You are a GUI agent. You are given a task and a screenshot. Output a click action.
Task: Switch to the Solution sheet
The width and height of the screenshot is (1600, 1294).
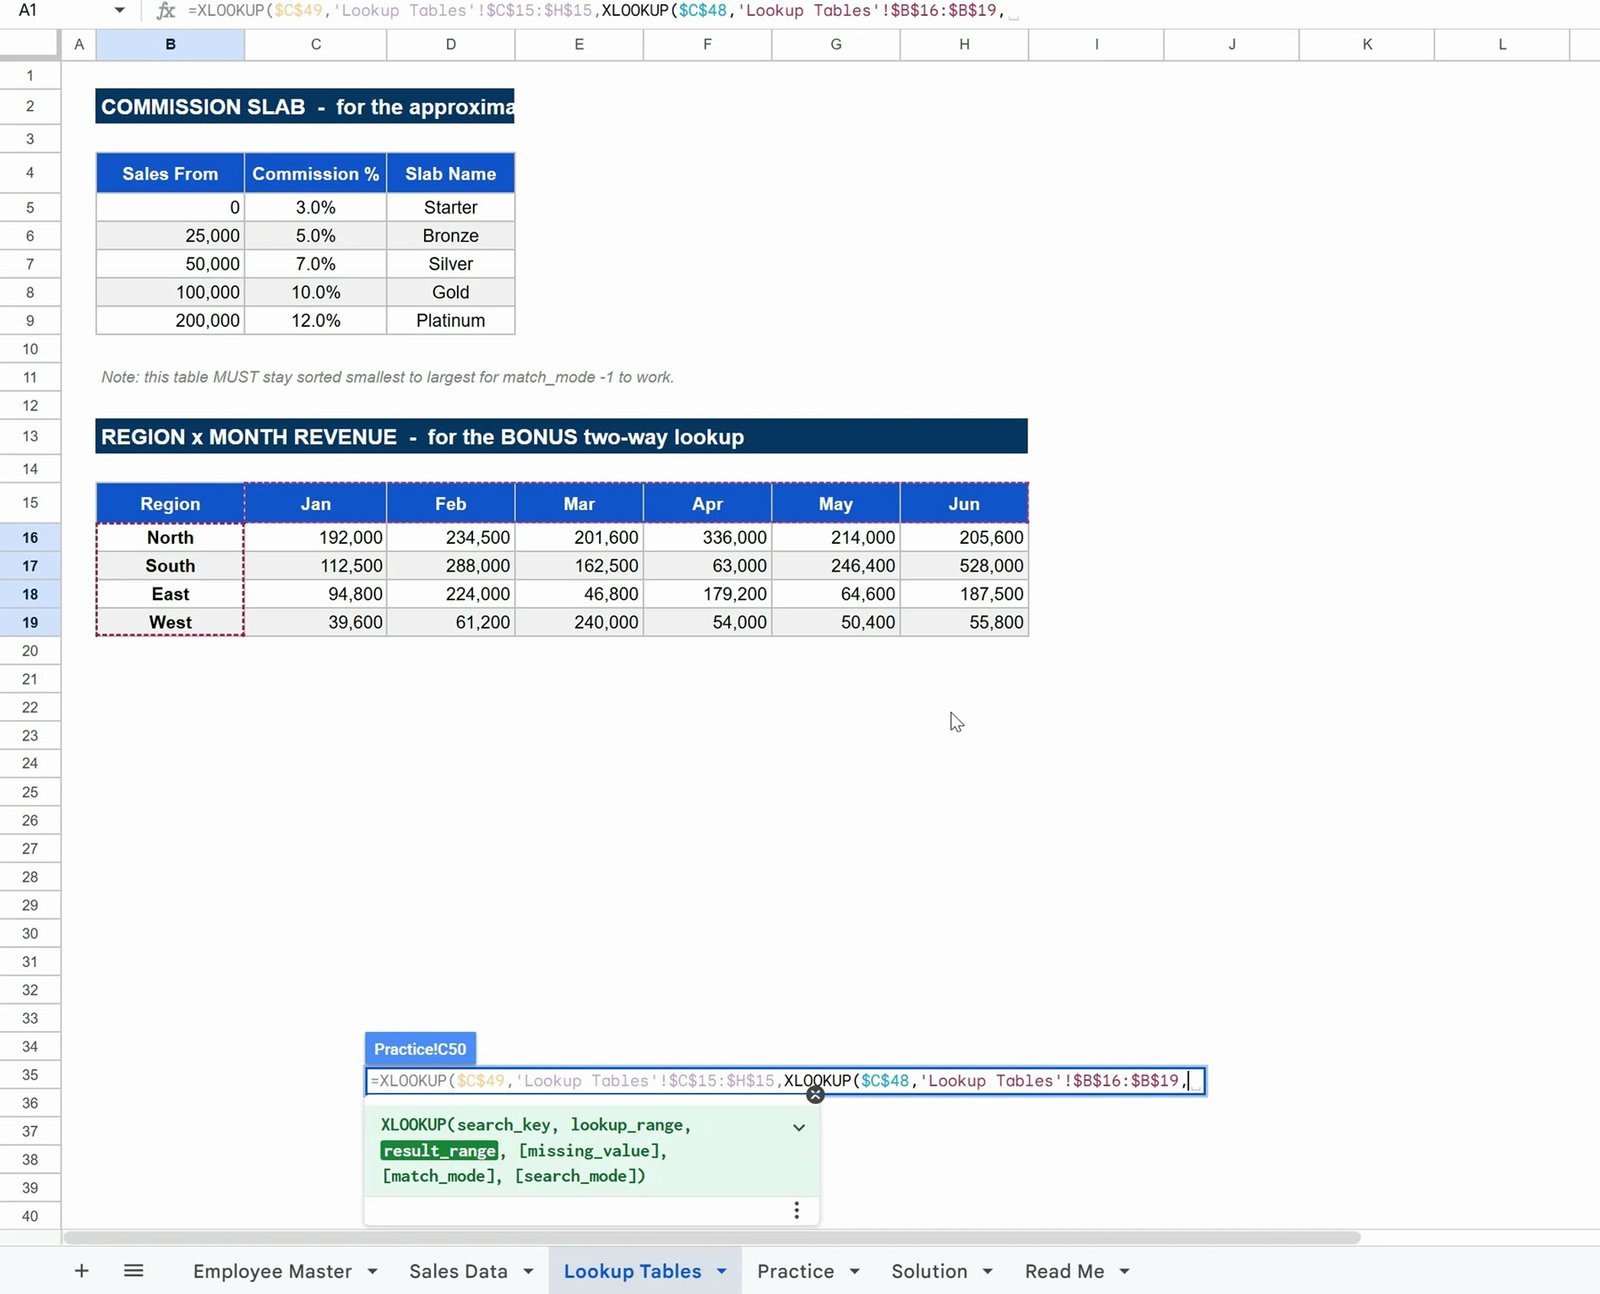(x=929, y=1271)
